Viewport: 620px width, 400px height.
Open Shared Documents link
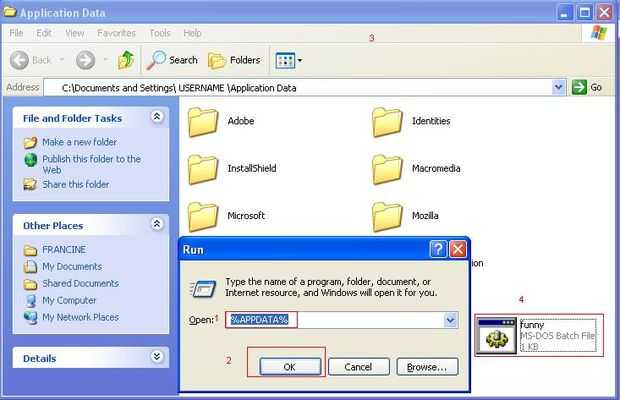point(80,283)
